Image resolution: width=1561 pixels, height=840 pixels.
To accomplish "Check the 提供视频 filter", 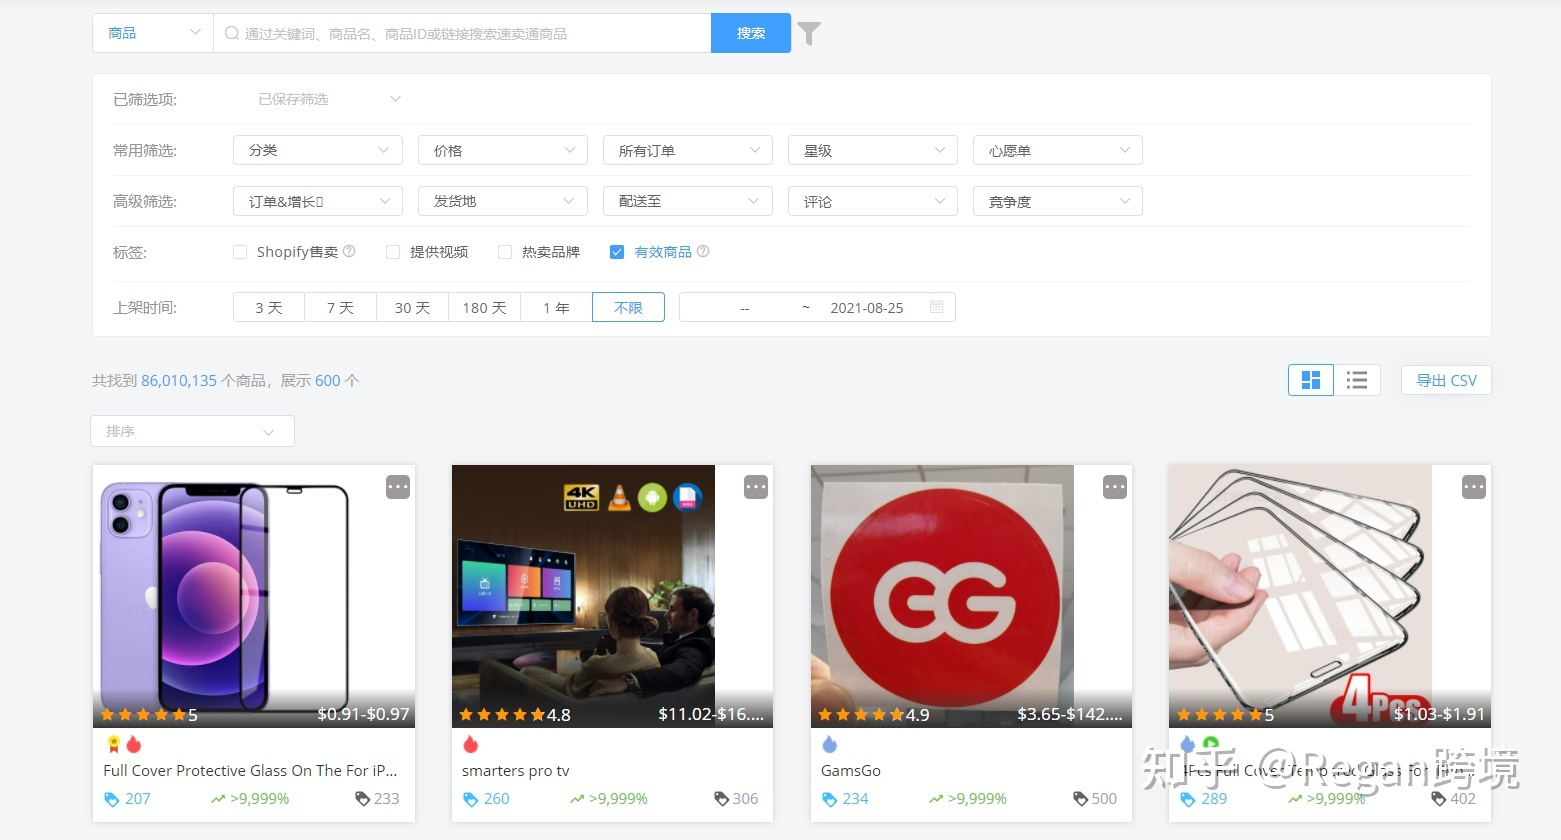I will 392,251.
